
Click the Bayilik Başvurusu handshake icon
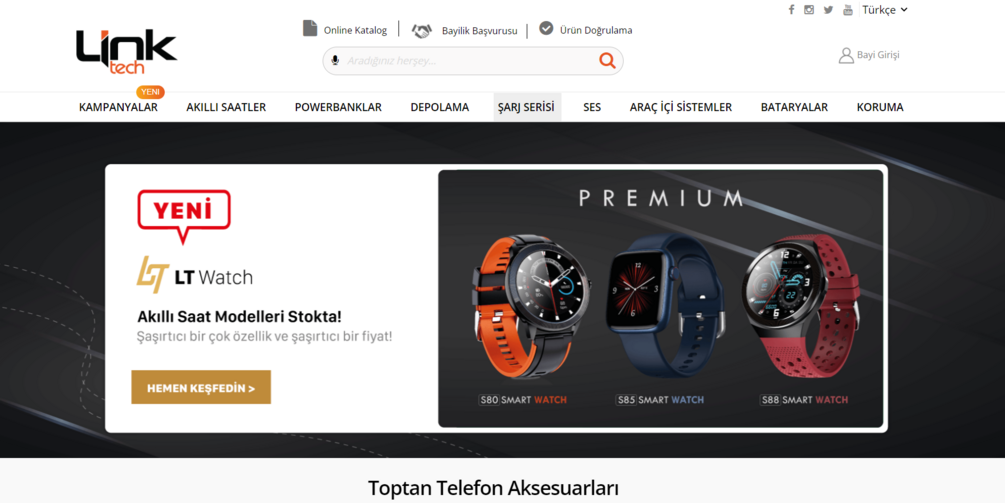pos(422,30)
